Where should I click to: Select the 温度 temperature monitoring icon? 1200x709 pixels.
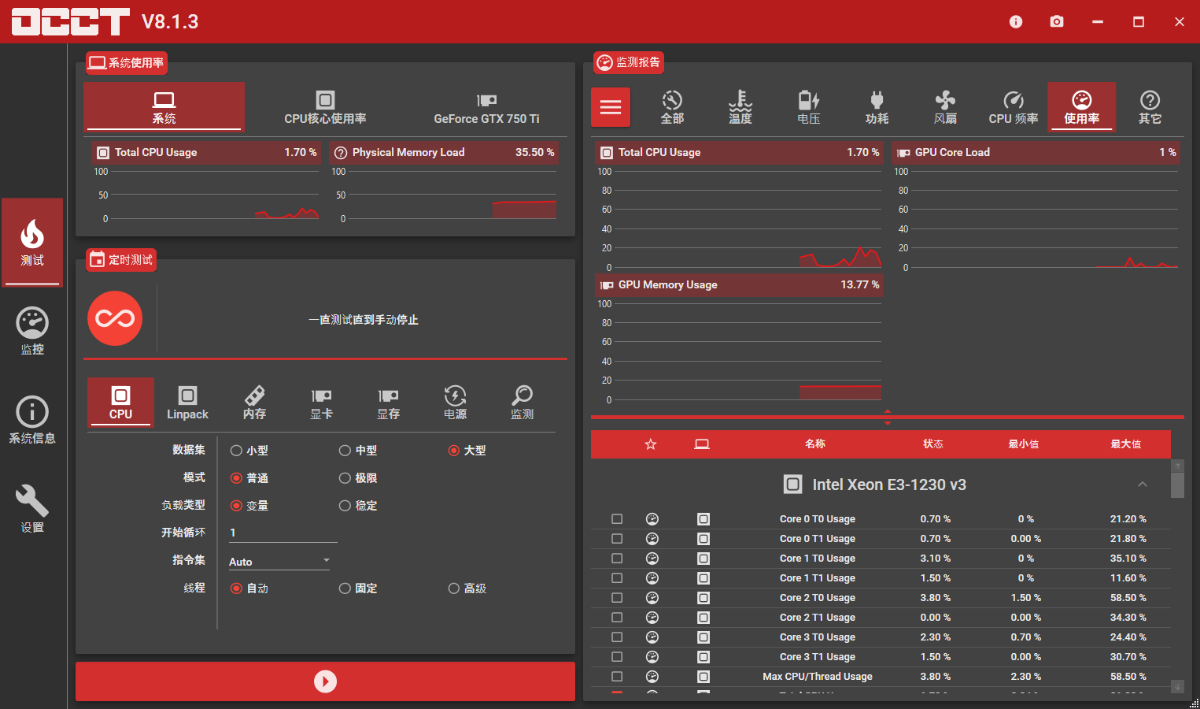point(740,106)
